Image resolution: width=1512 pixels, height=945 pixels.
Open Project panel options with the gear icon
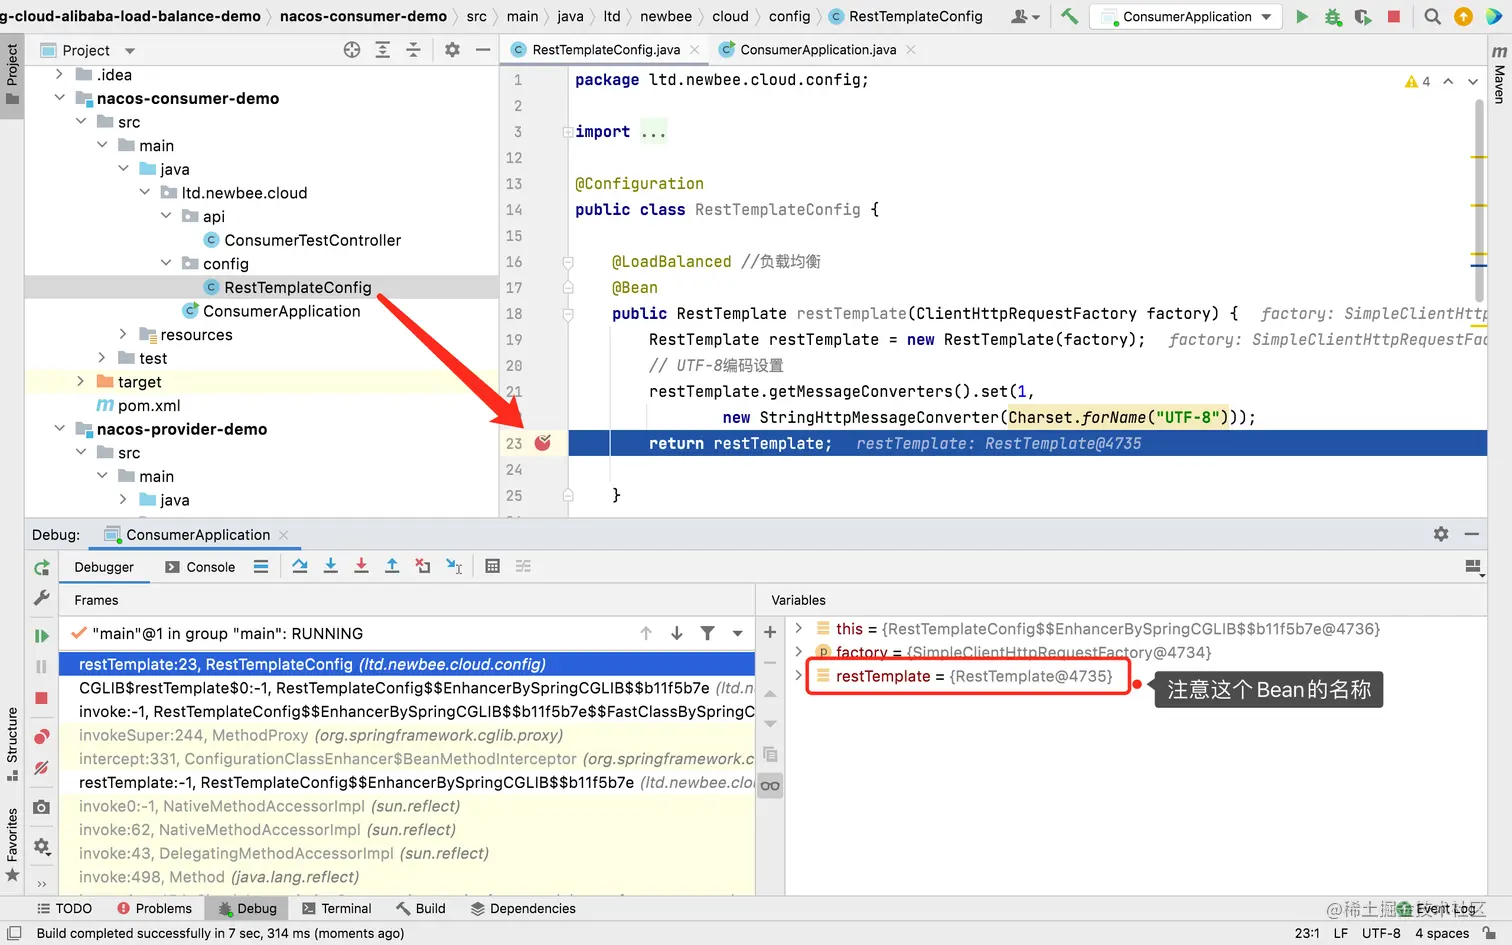(x=452, y=50)
